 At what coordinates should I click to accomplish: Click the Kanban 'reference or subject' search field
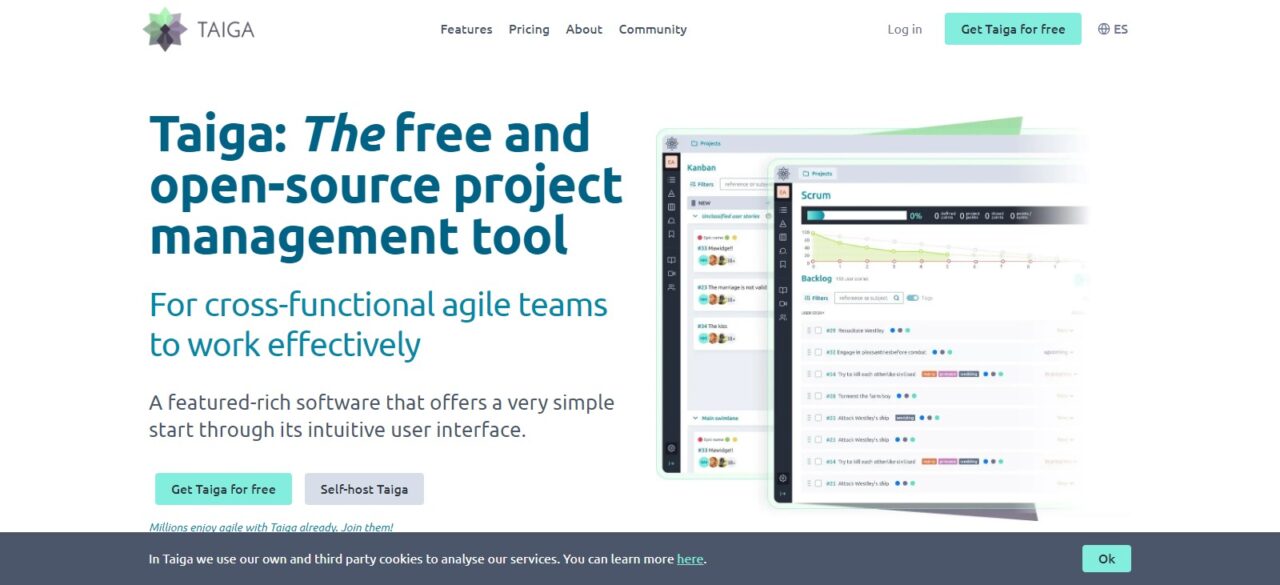[743, 185]
